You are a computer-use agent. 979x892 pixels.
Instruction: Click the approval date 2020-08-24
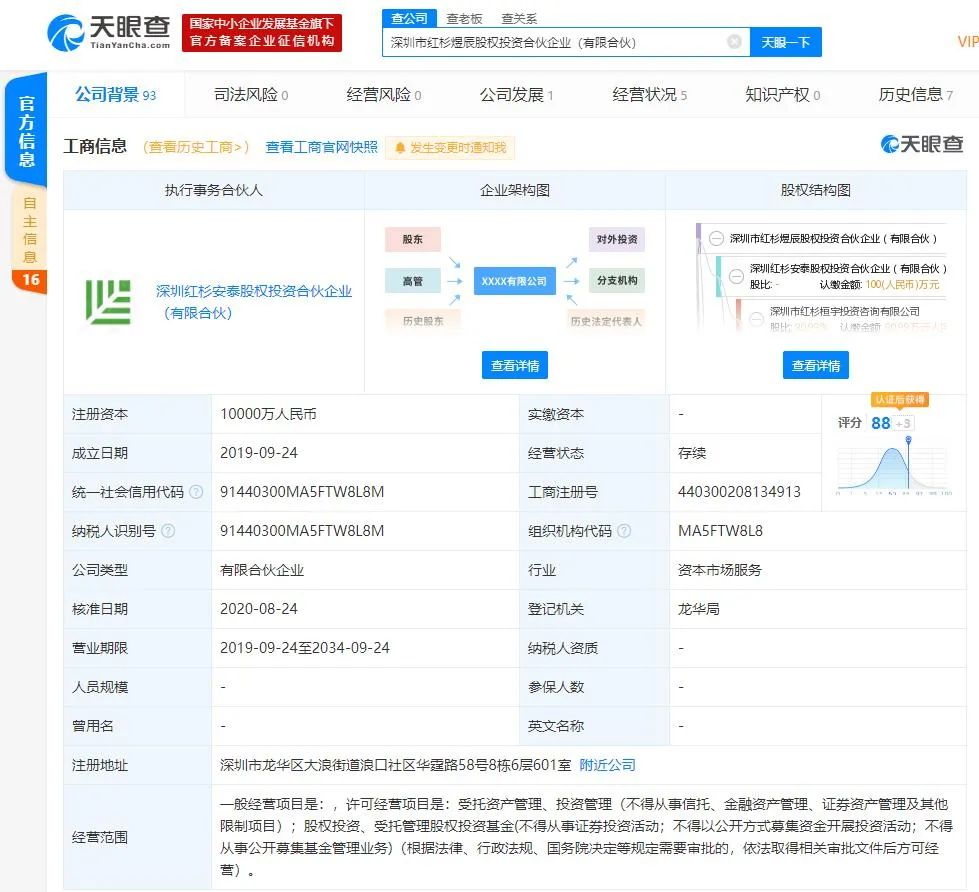[259, 609]
